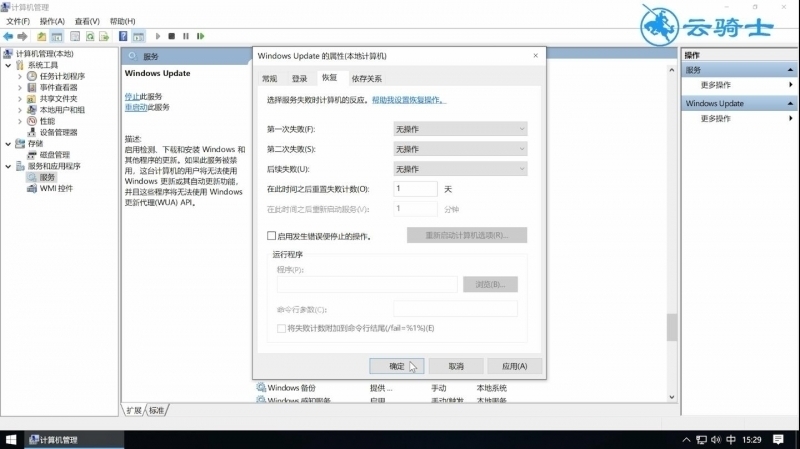800x449 pixels.
Task: Collapse the 系统工具 tree node
Action: [x=8, y=65]
